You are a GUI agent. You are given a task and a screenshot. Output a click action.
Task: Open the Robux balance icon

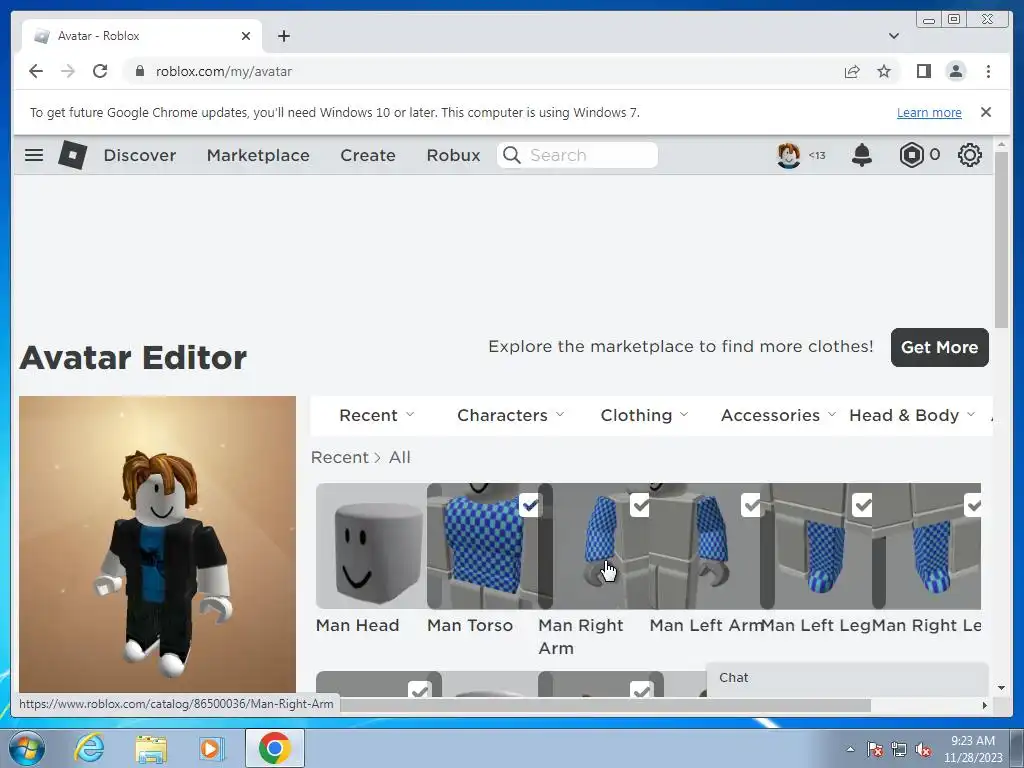pos(912,155)
